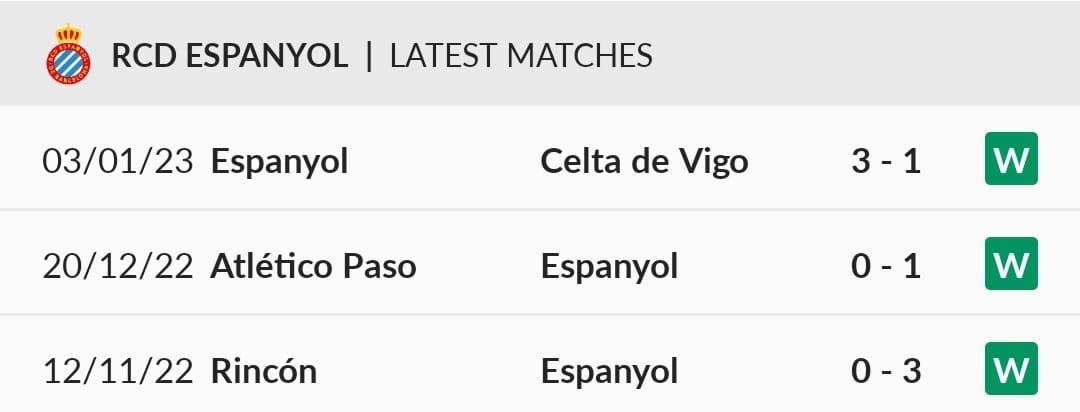
Task: Click the green W badge for Rincón match
Action: coord(1011,369)
